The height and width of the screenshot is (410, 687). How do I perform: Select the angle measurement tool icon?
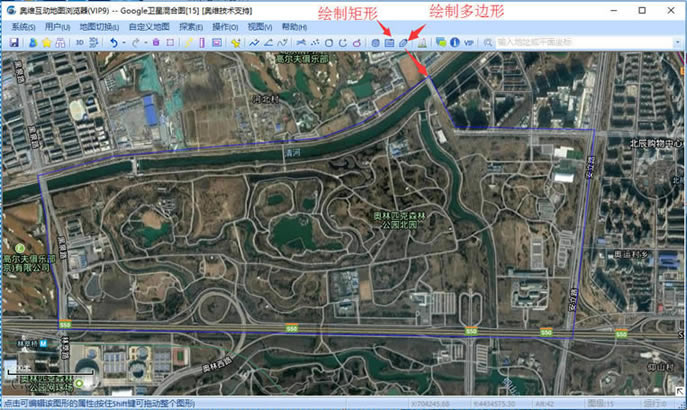click(268, 42)
